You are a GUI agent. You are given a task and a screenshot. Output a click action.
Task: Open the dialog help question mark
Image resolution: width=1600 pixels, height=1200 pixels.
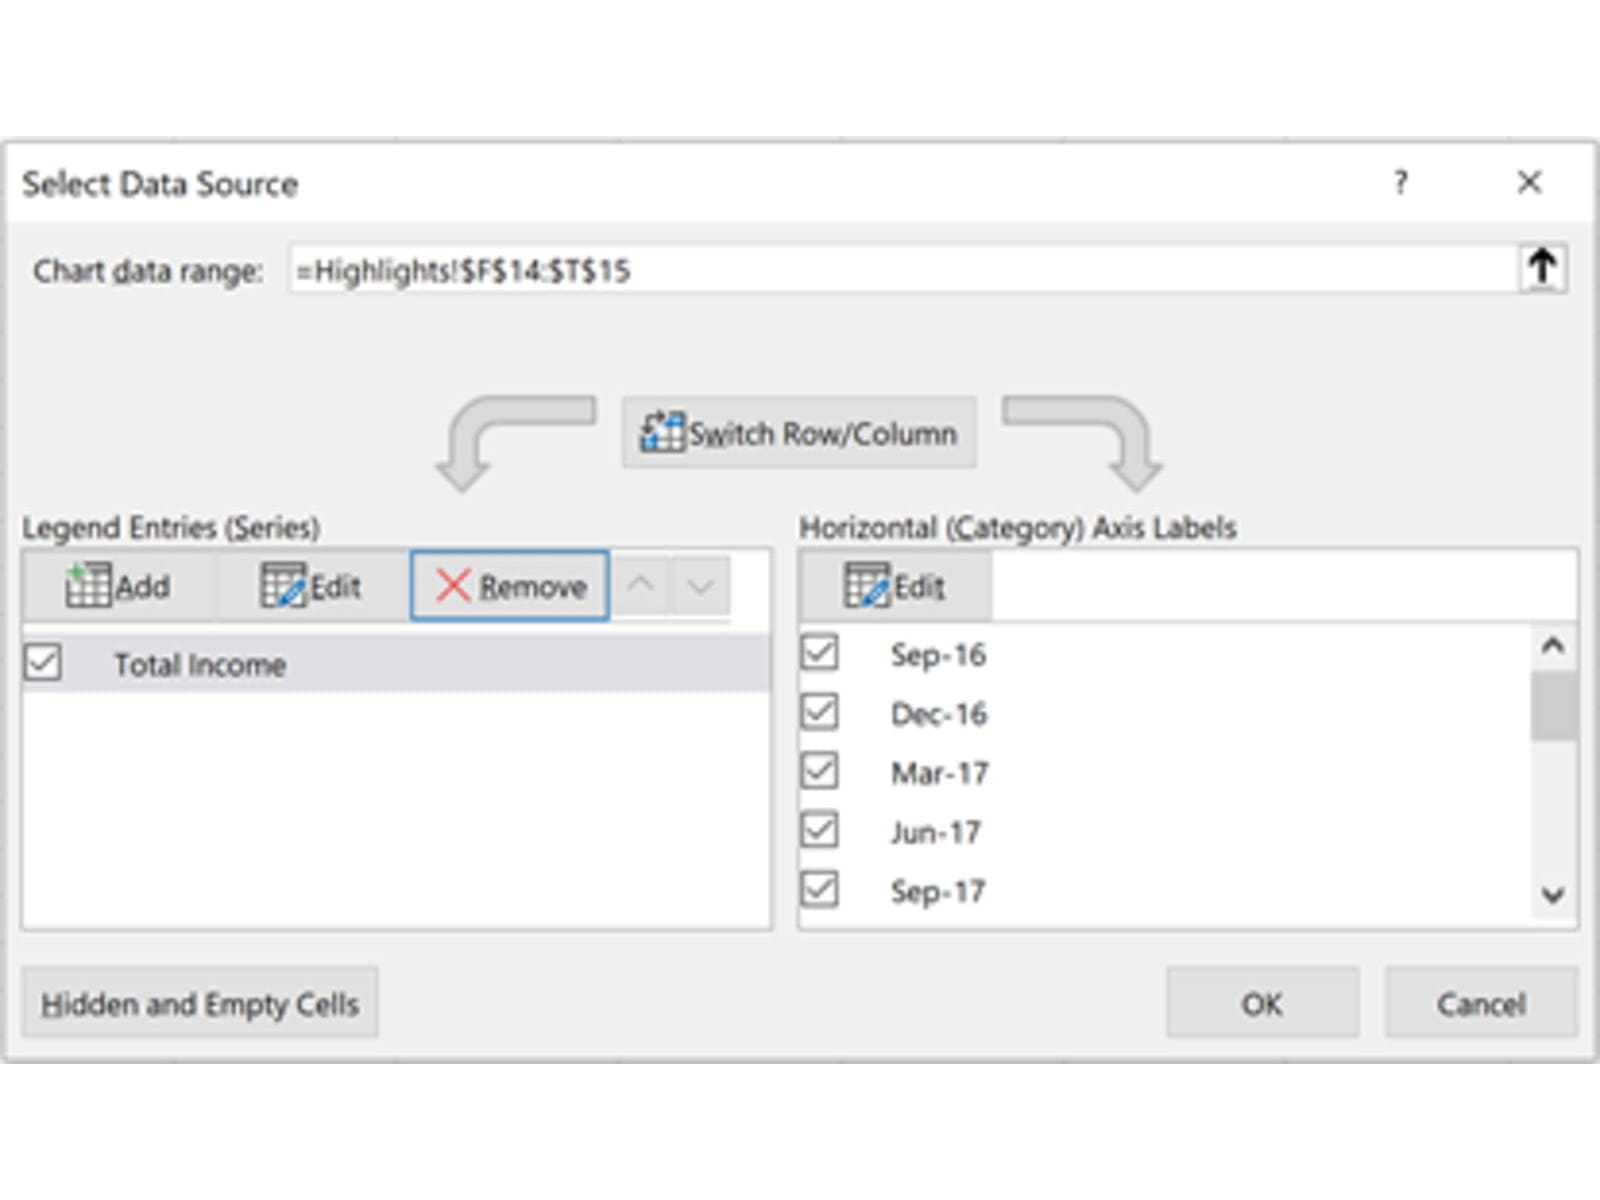click(1400, 183)
